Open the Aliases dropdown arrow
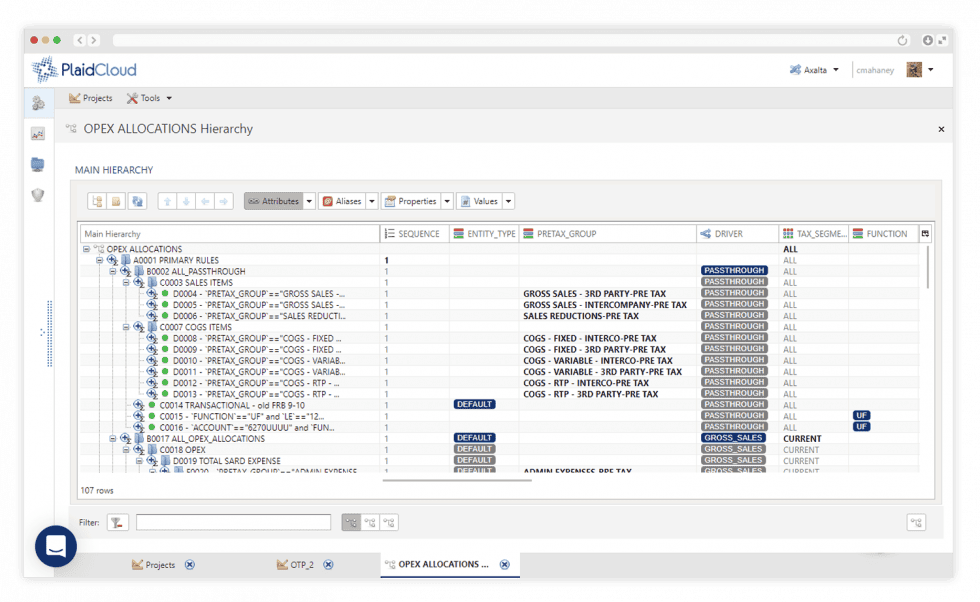This screenshot has width=980, height=602. (372, 201)
